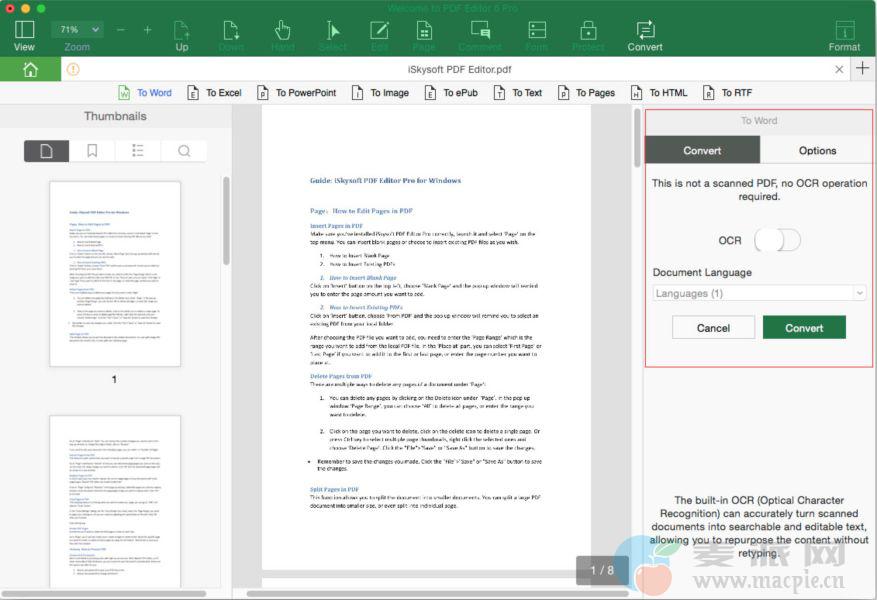
Task: Open the search icon in the sidebar
Action: [184, 151]
